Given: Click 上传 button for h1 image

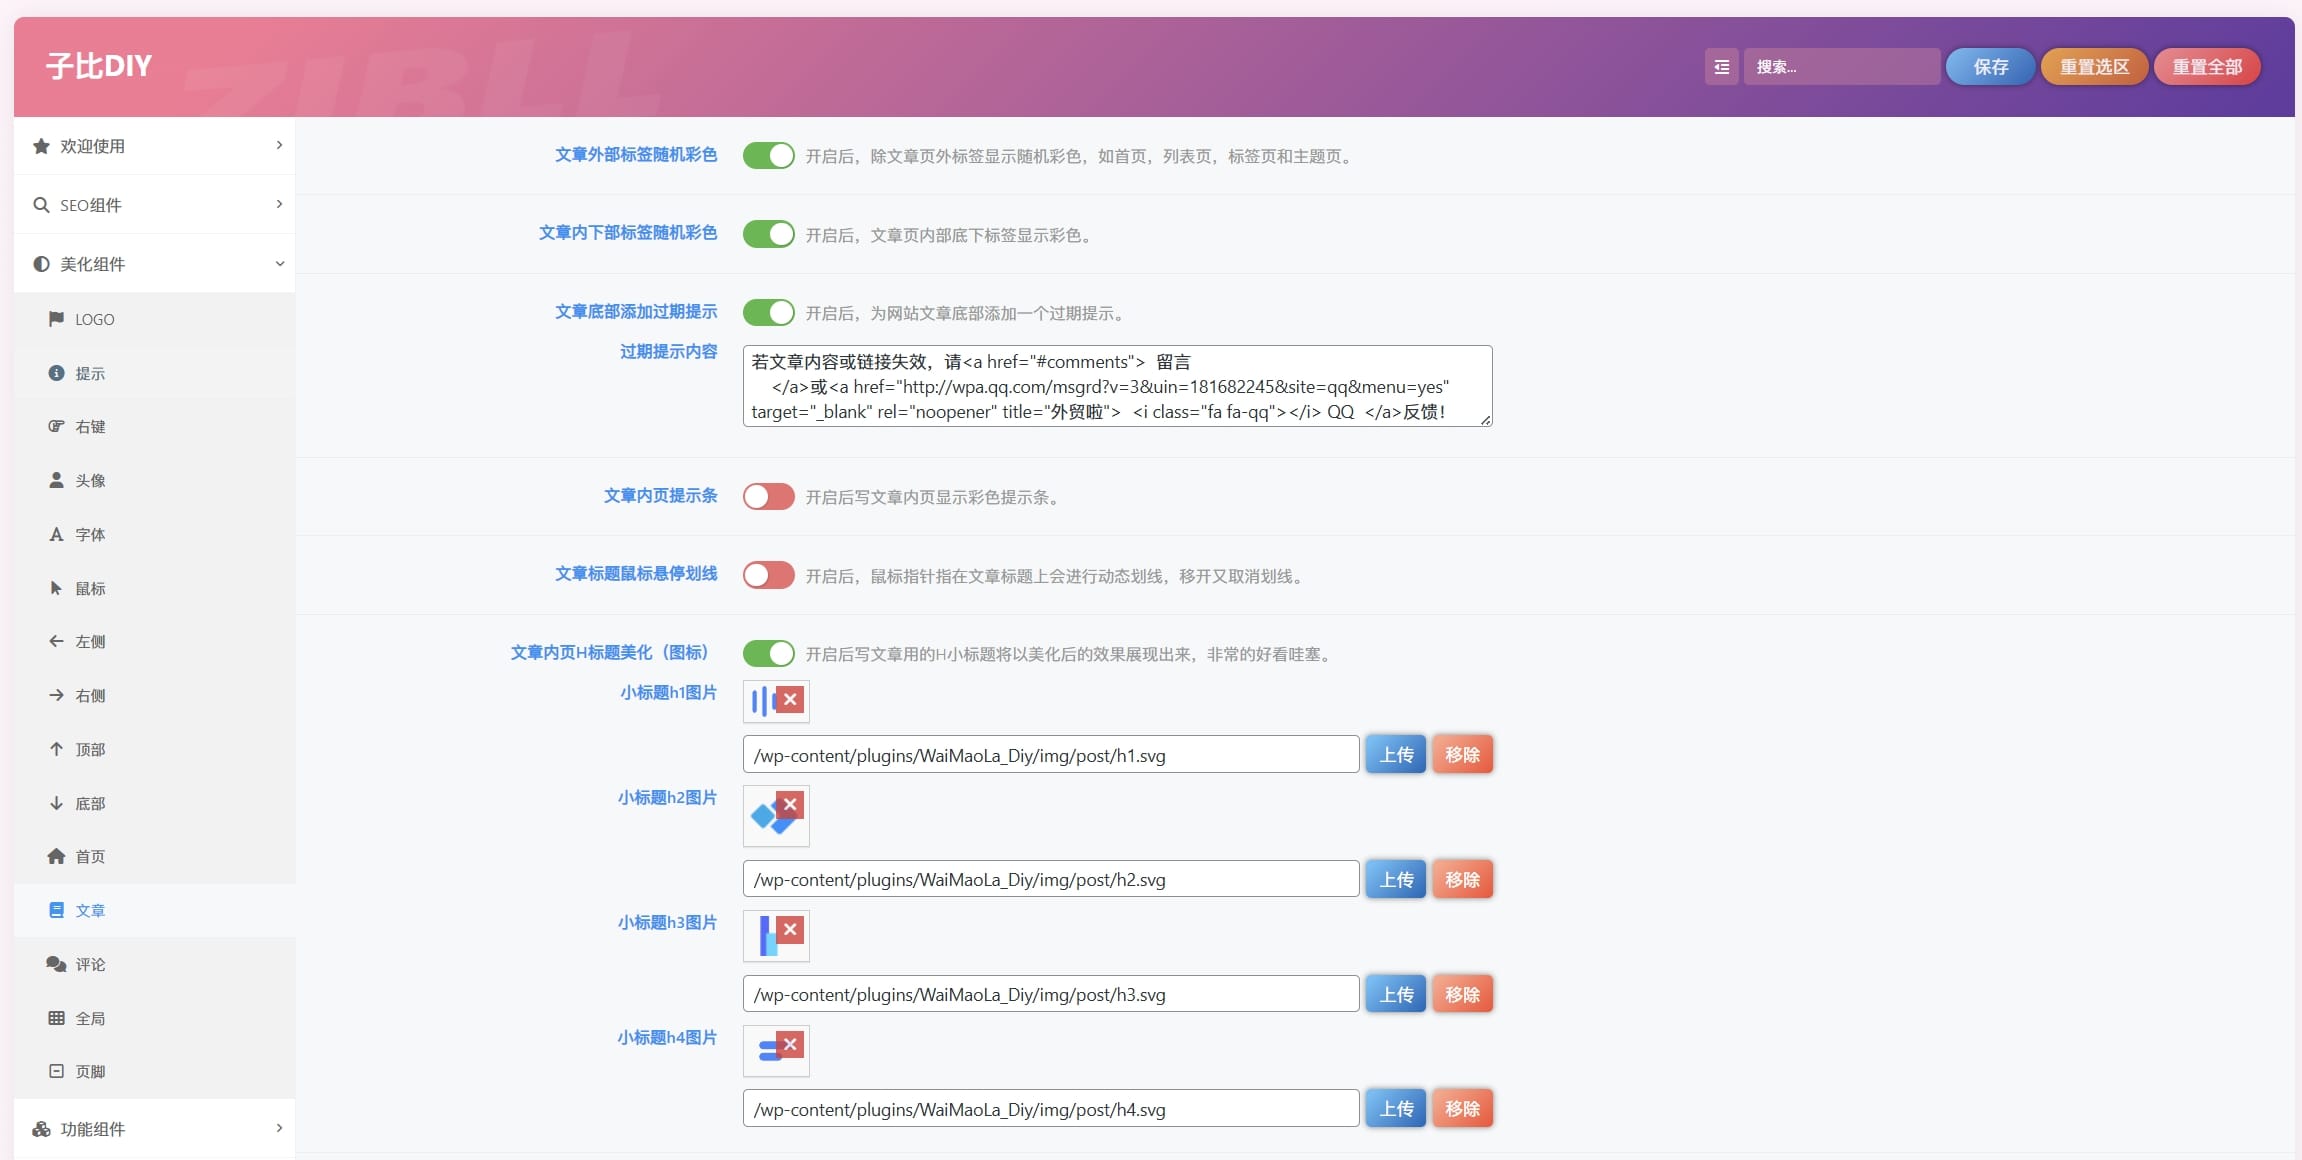Looking at the screenshot, I should click(x=1396, y=755).
